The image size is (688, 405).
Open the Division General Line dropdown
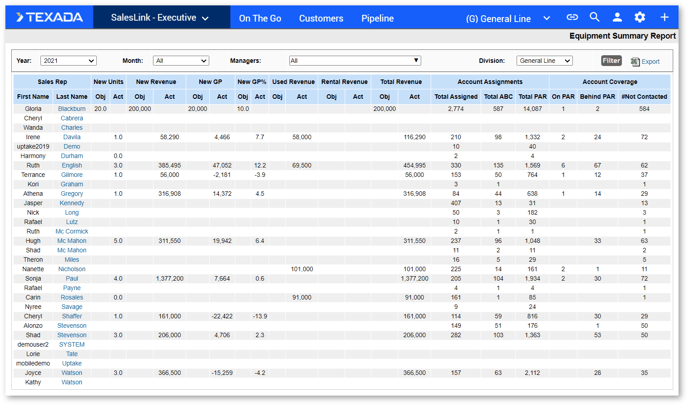(x=545, y=61)
